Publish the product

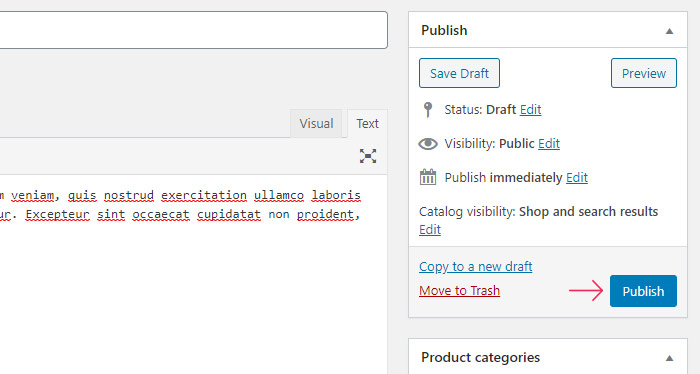point(643,291)
